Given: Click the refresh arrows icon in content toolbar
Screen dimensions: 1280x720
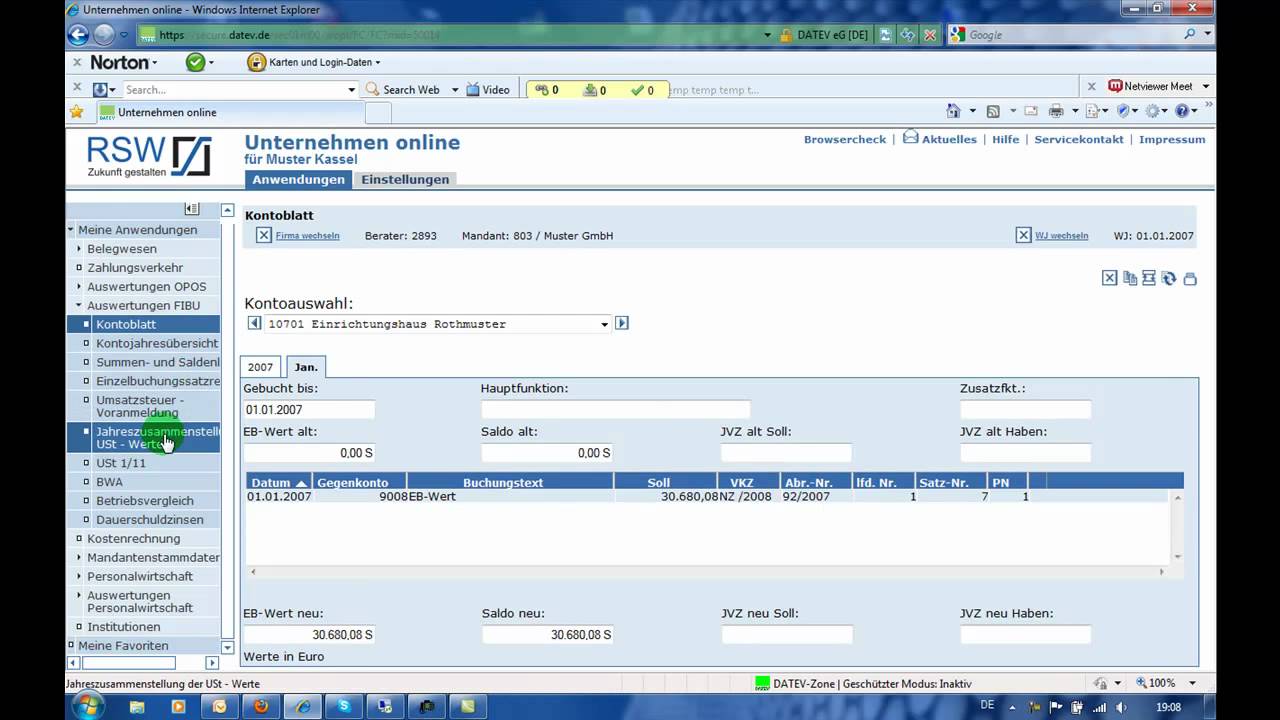Looking at the screenshot, I should click(x=1169, y=278).
